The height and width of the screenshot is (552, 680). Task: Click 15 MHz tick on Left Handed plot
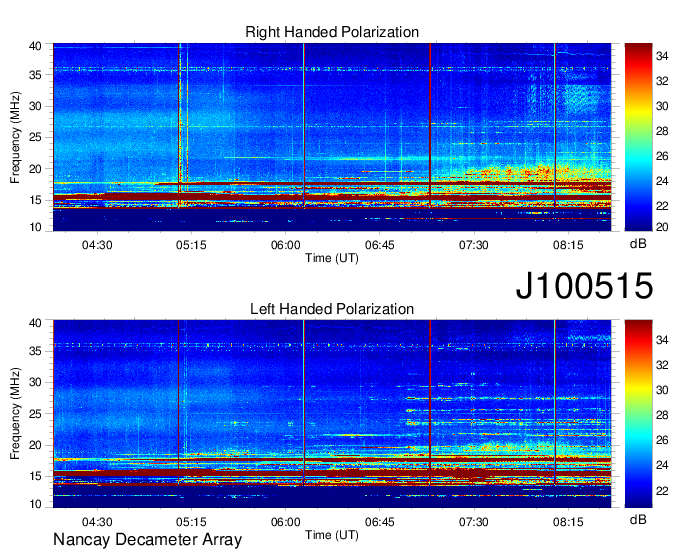35,477
